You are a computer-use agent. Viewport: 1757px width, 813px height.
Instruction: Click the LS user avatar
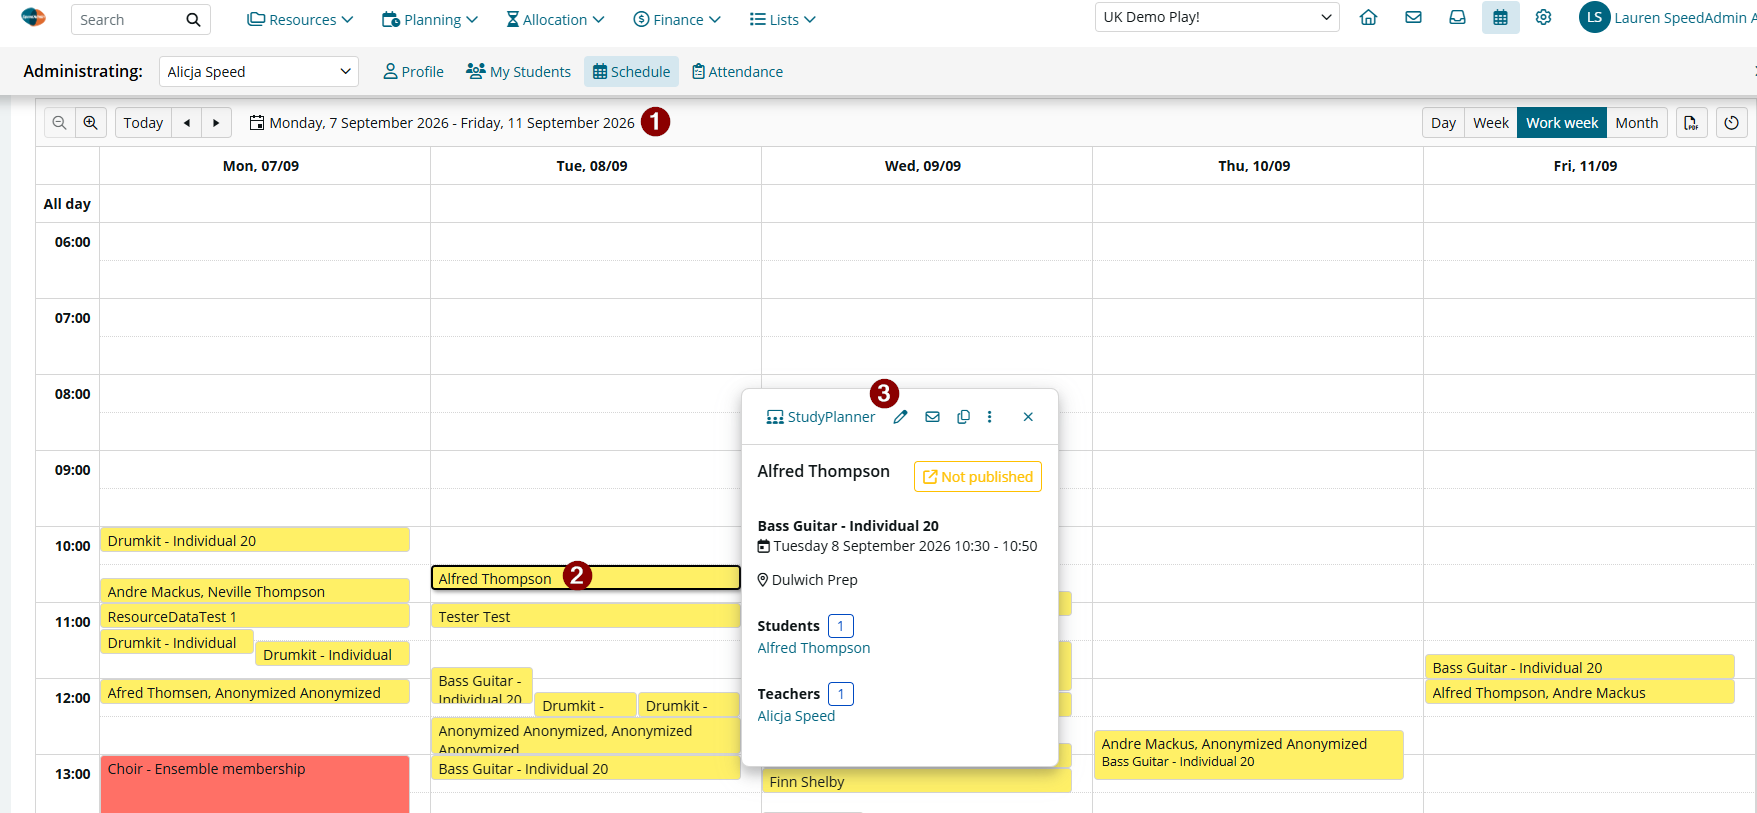click(1594, 17)
